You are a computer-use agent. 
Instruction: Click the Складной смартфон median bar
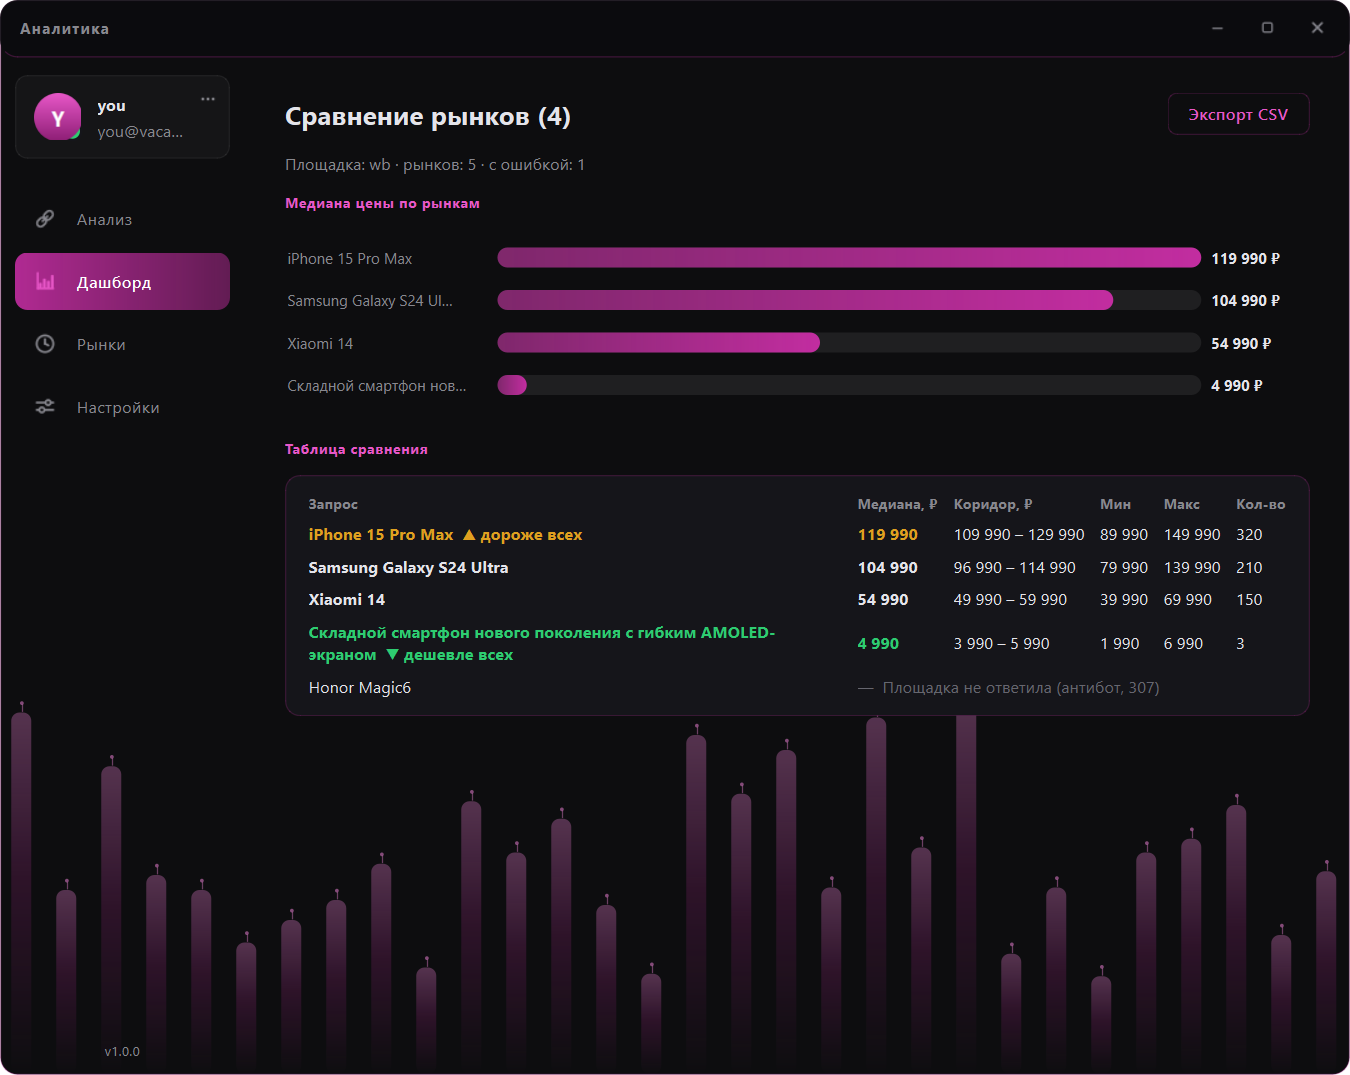coord(512,385)
